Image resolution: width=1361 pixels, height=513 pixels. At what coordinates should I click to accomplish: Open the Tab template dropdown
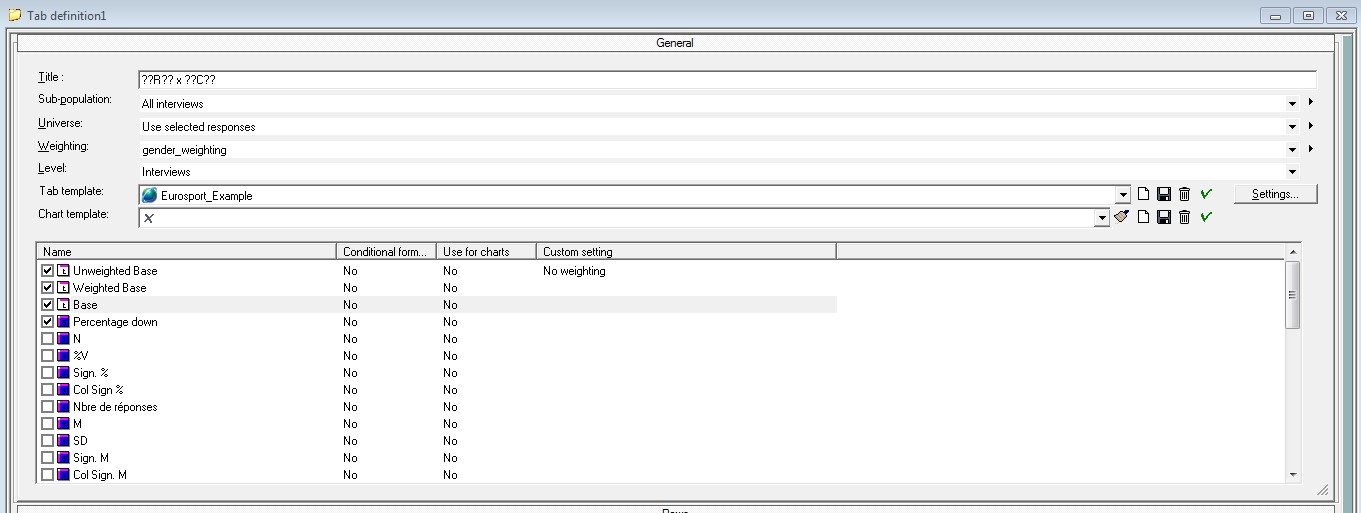click(x=1123, y=195)
